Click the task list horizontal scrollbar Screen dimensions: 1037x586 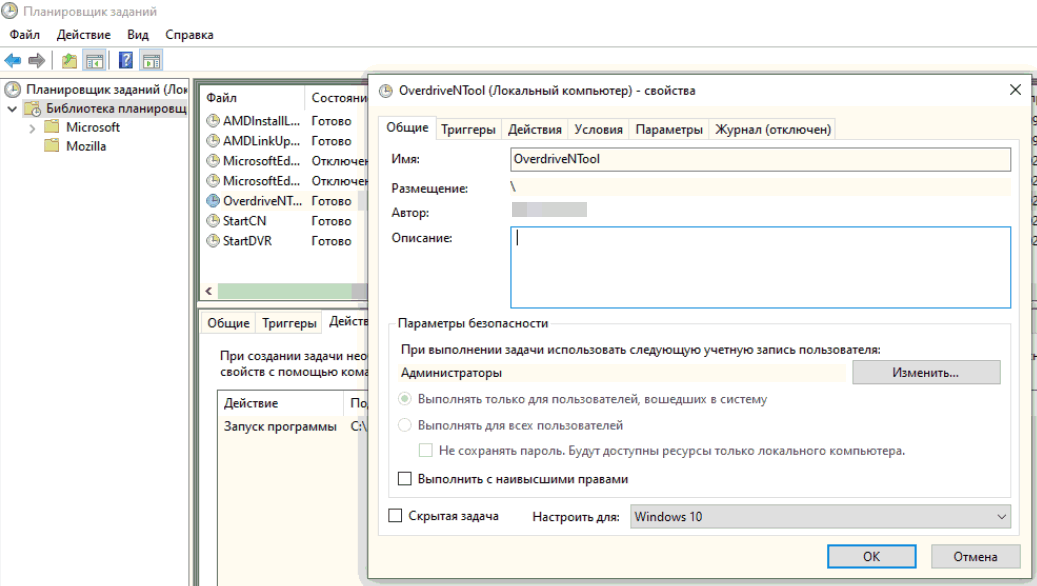click(284, 291)
